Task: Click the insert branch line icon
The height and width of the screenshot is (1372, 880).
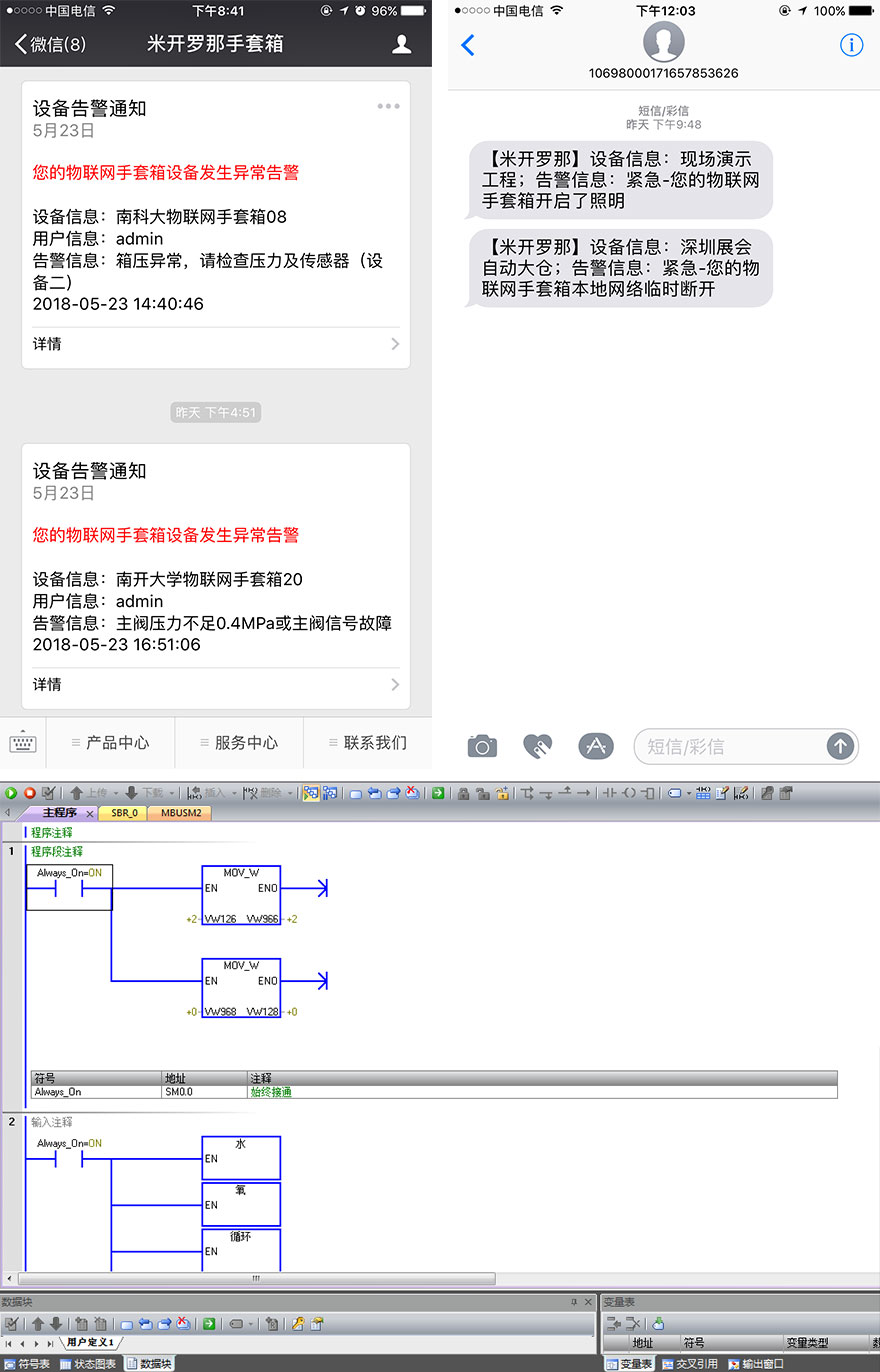Action: click(x=527, y=793)
